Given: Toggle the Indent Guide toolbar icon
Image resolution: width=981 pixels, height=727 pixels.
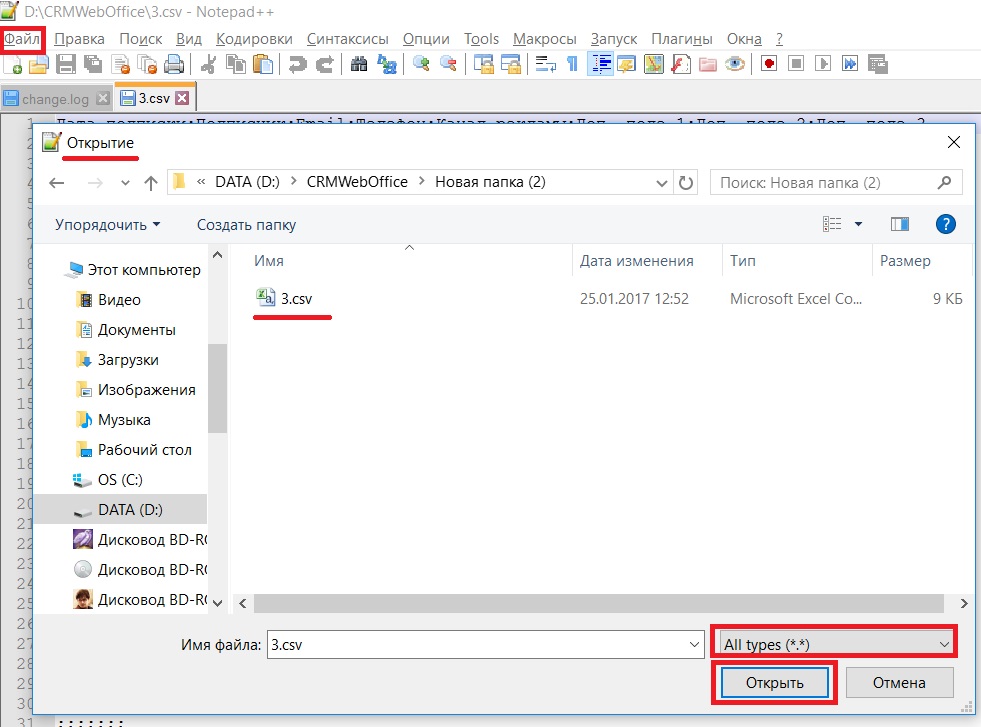Looking at the screenshot, I should click(600, 64).
